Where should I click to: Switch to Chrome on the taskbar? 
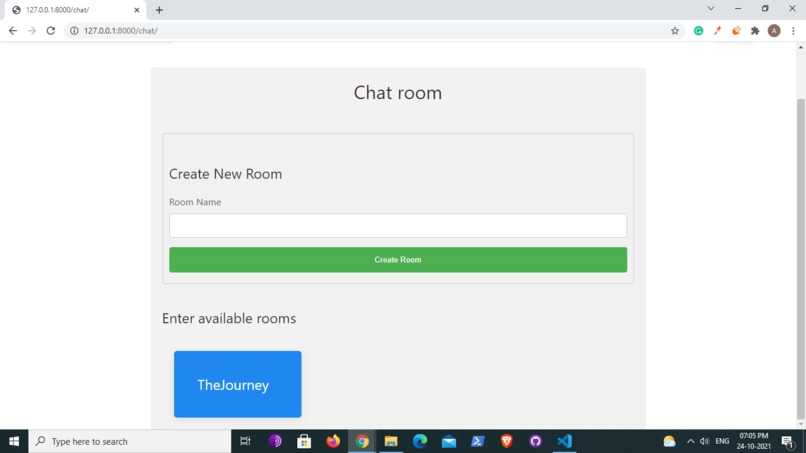coord(362,441)
